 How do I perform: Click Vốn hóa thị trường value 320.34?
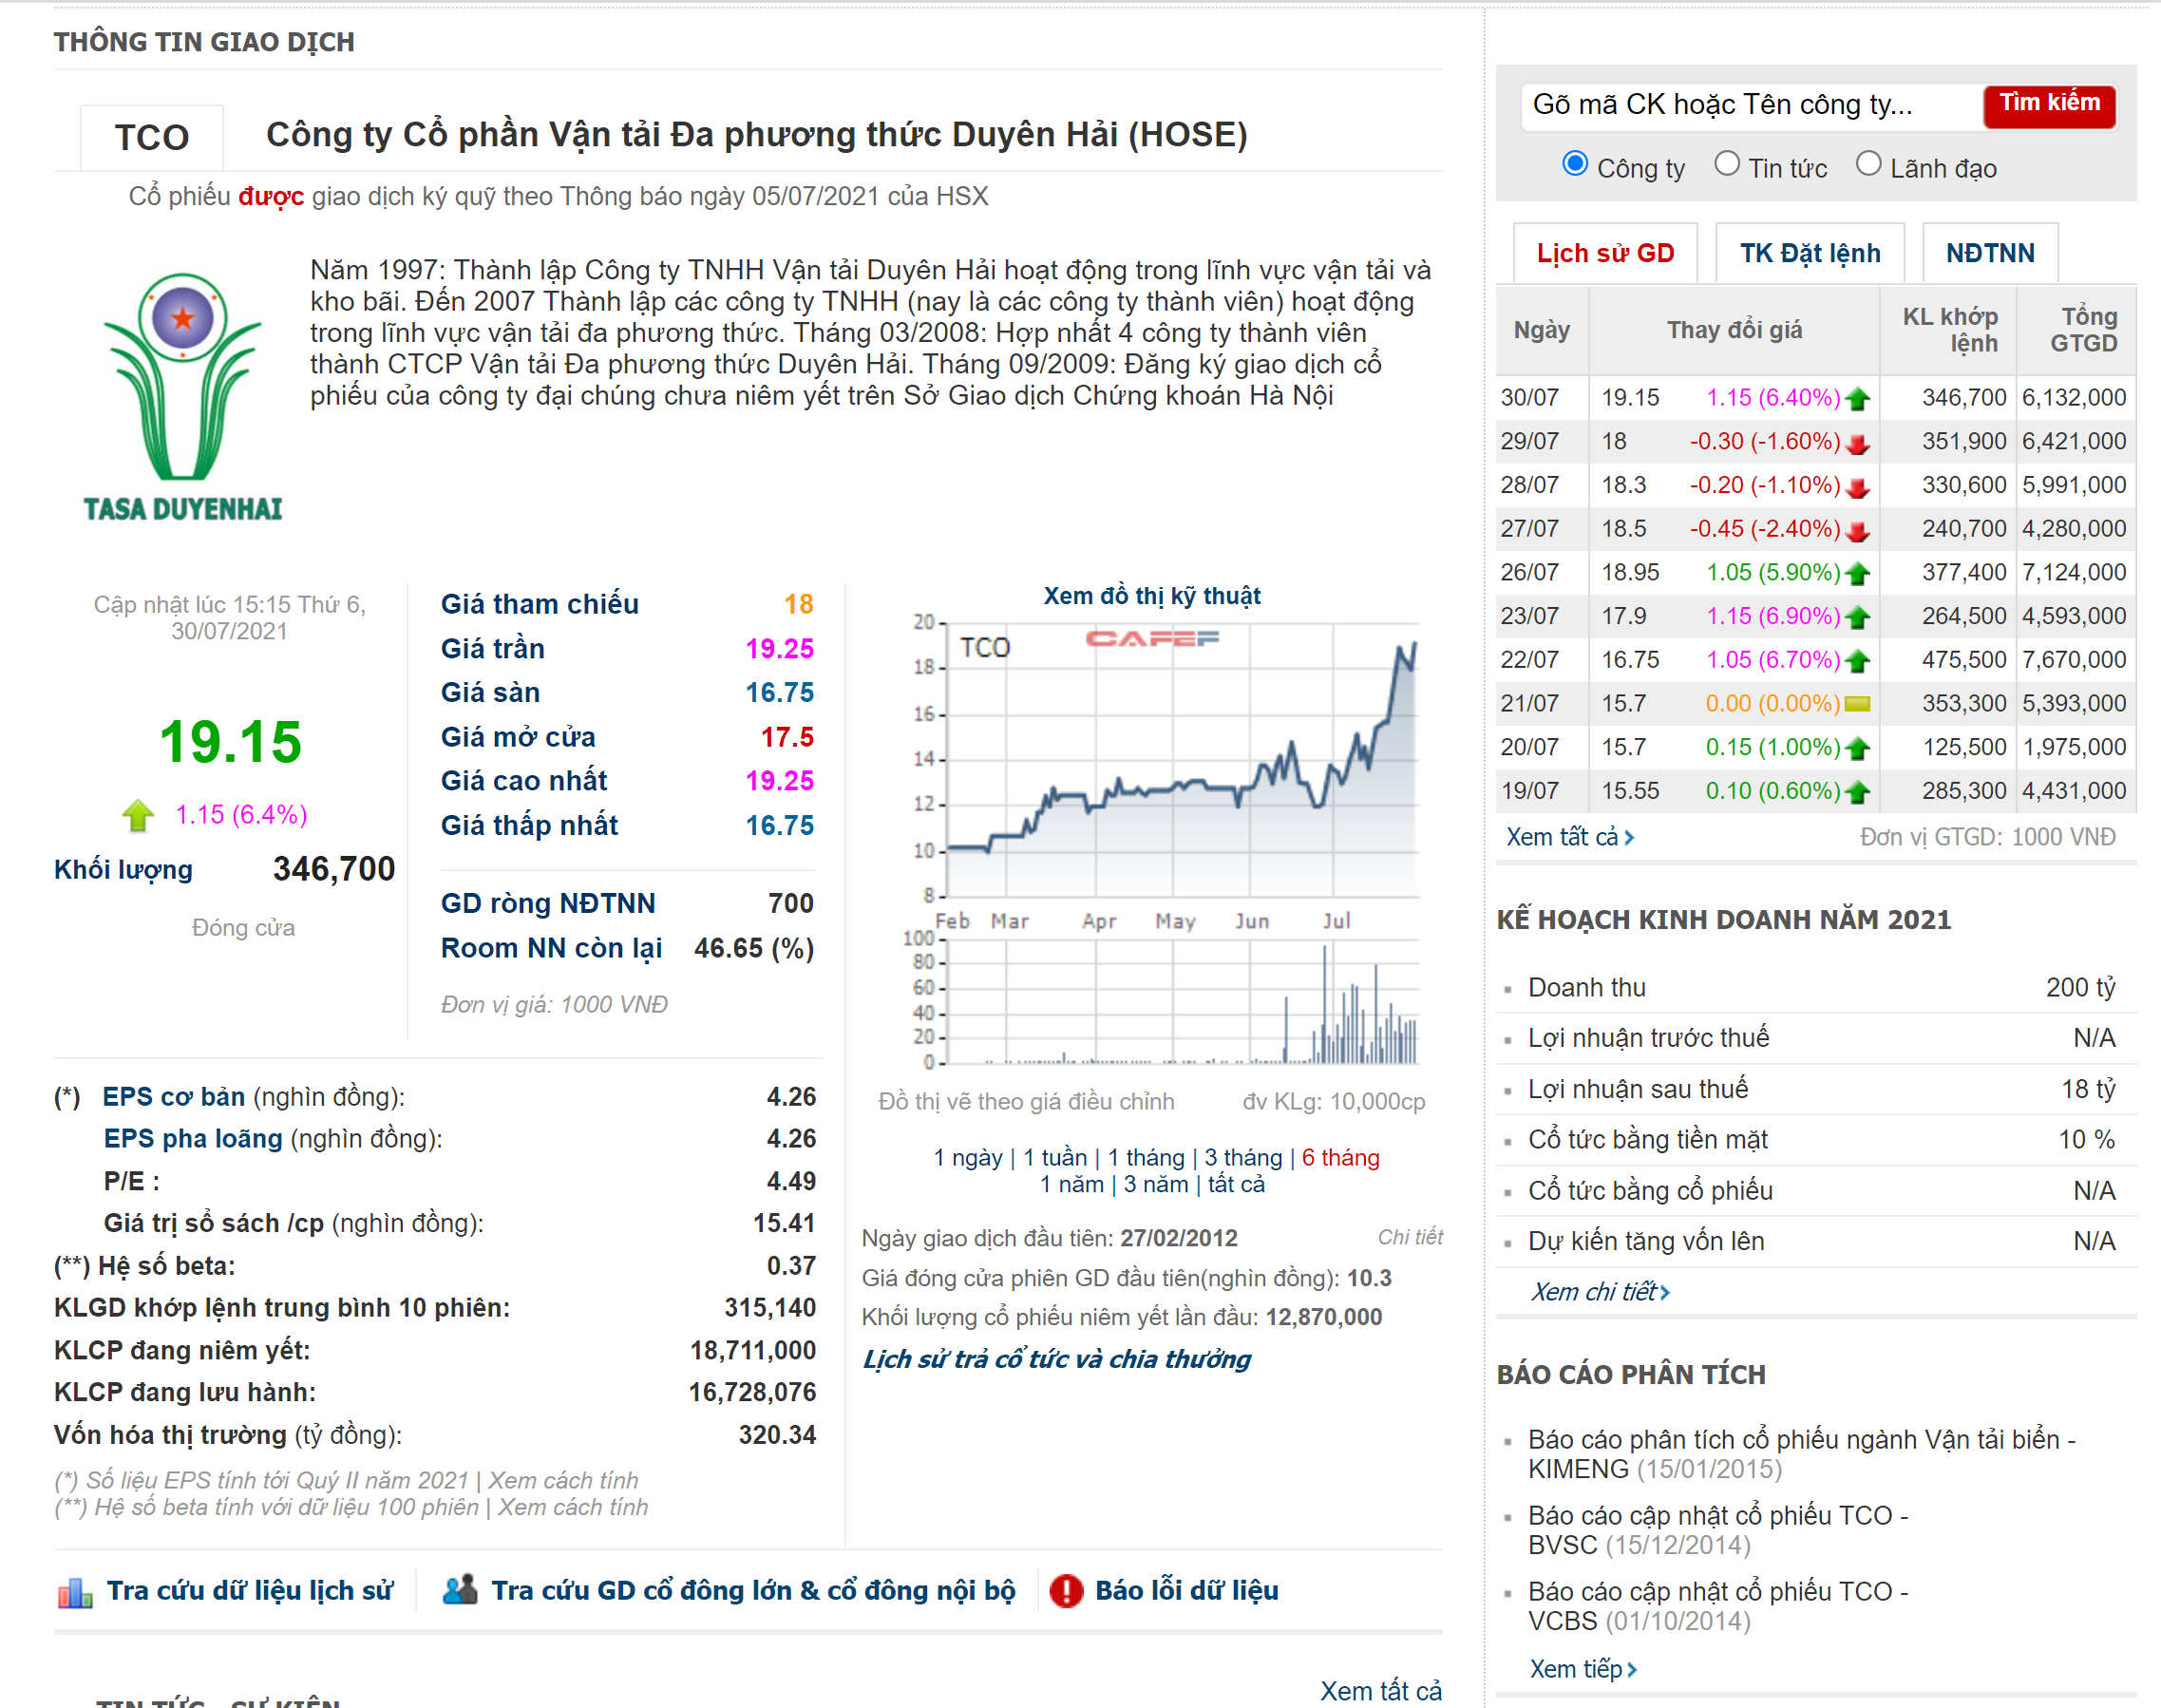(x=777, y=1436)
